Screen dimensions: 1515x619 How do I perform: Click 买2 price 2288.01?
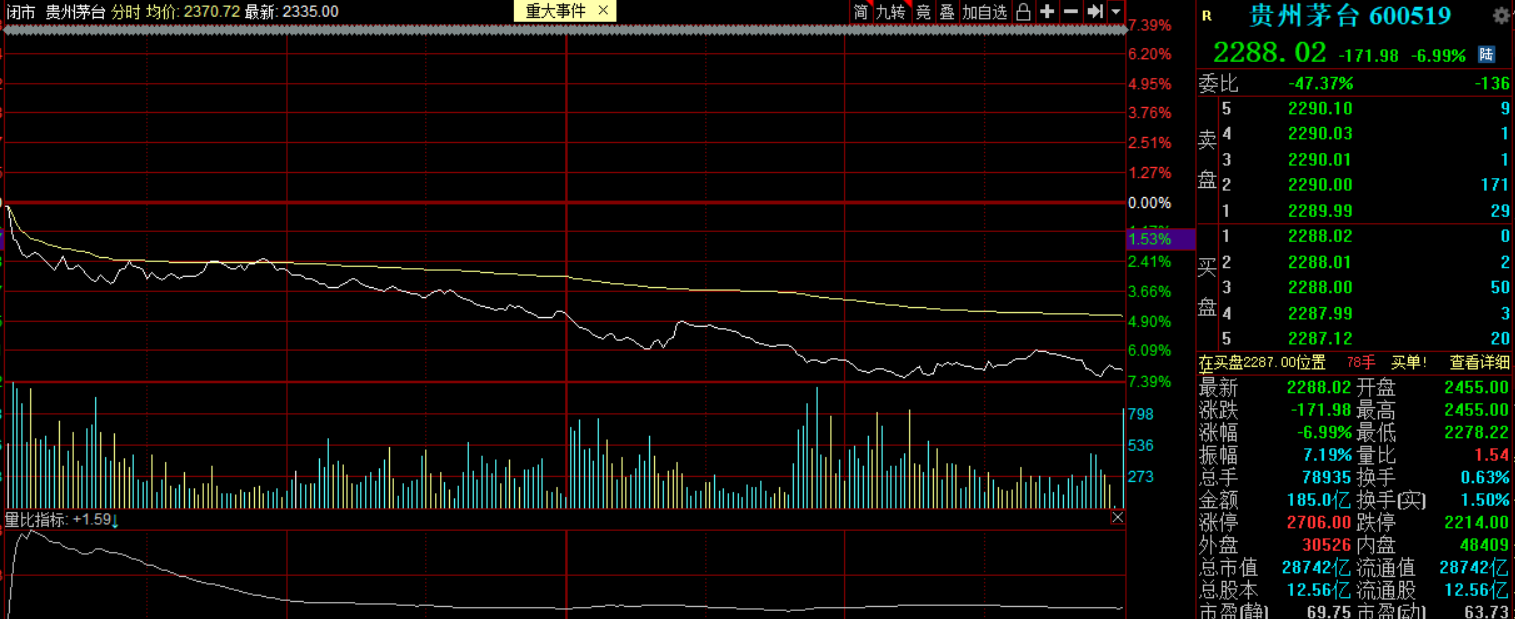point(1319,262)
